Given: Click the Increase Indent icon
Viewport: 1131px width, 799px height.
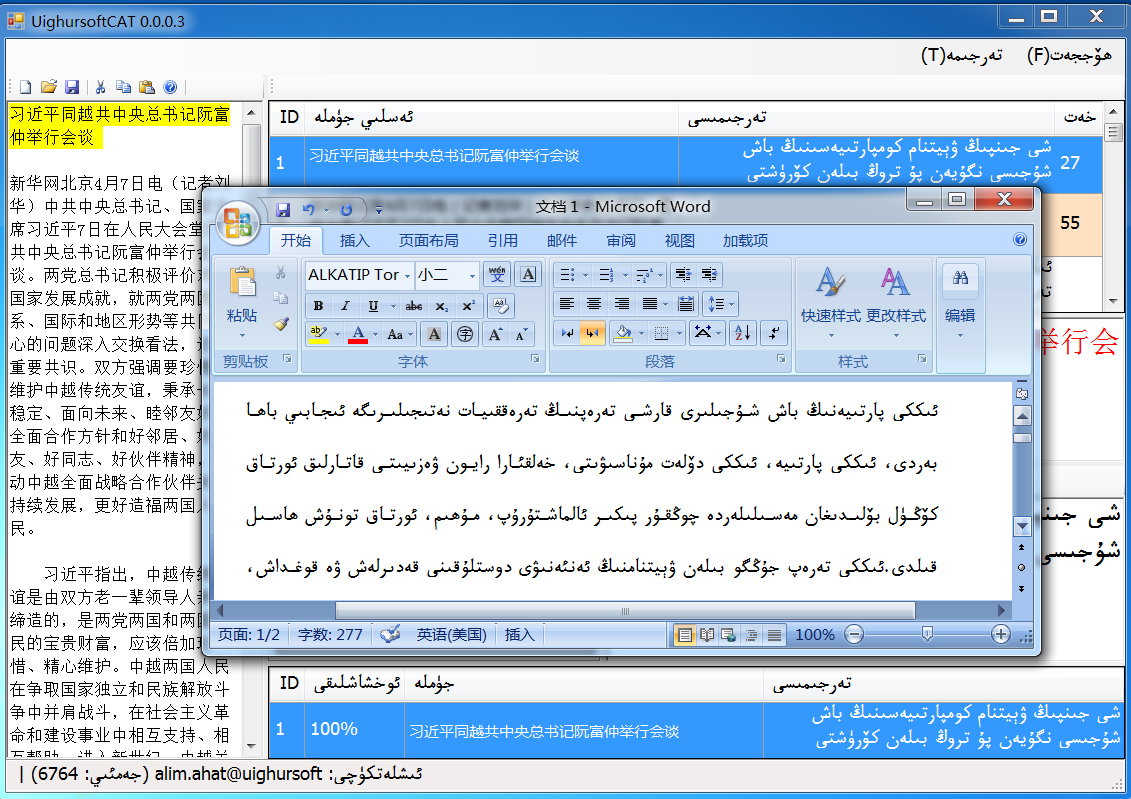Looking at the screenshot, I should (x=710, y=275).
